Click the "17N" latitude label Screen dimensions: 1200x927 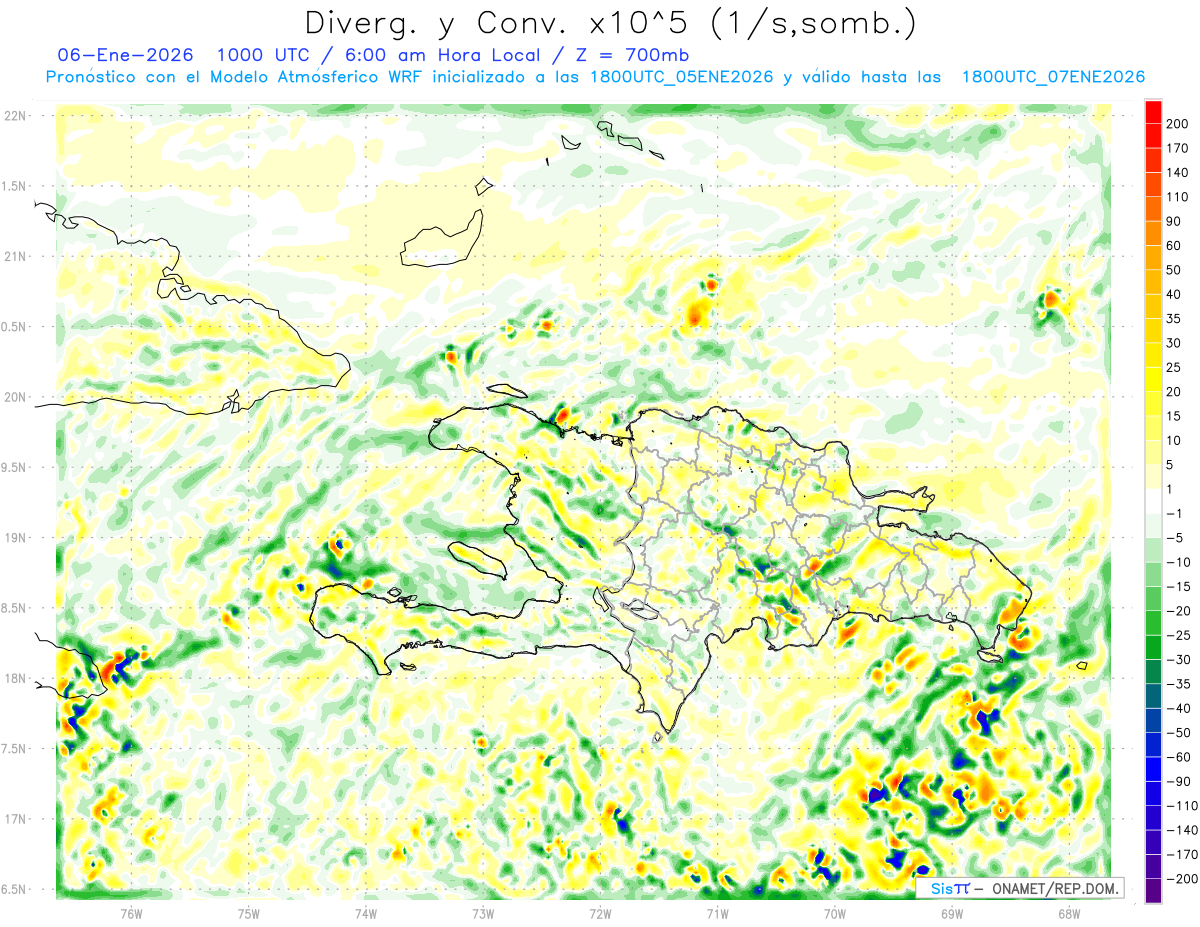pyautogui.click(x=14, y=819)
